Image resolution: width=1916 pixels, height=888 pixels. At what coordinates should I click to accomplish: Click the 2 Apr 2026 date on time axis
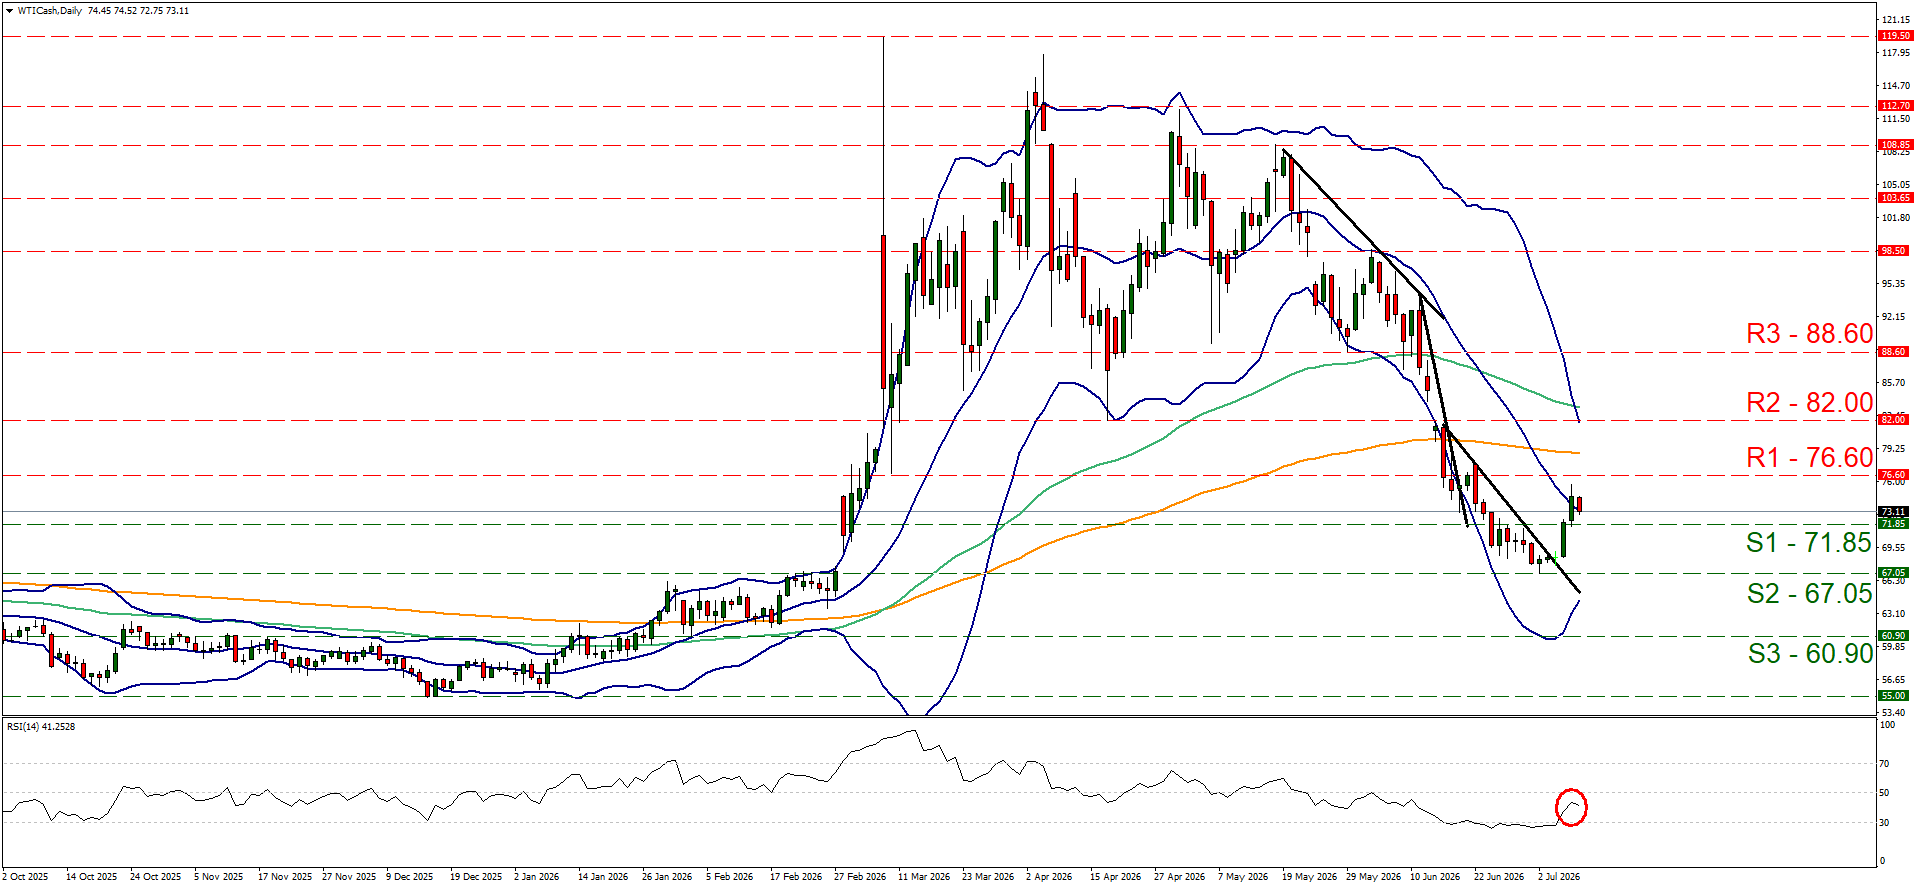pos(1049,877)
